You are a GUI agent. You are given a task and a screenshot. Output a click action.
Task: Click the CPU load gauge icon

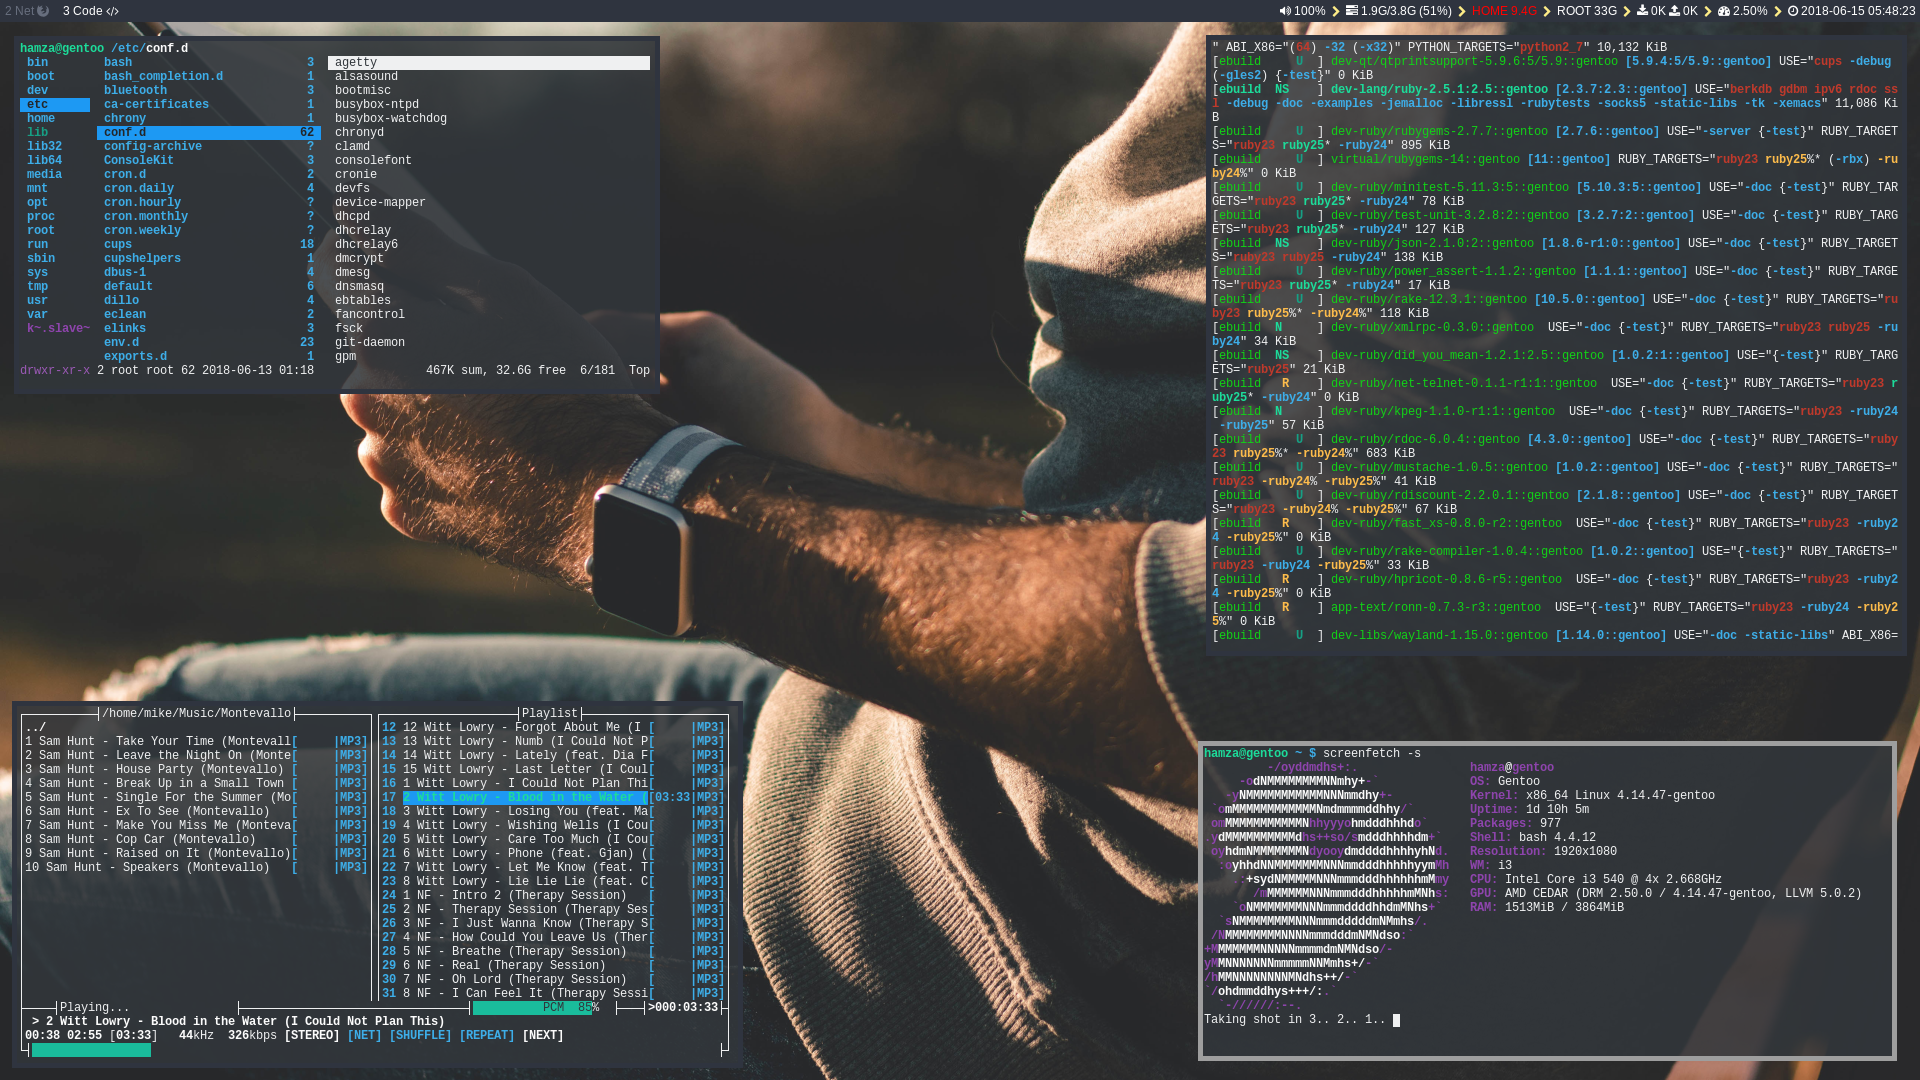[x=1724, y=11]
